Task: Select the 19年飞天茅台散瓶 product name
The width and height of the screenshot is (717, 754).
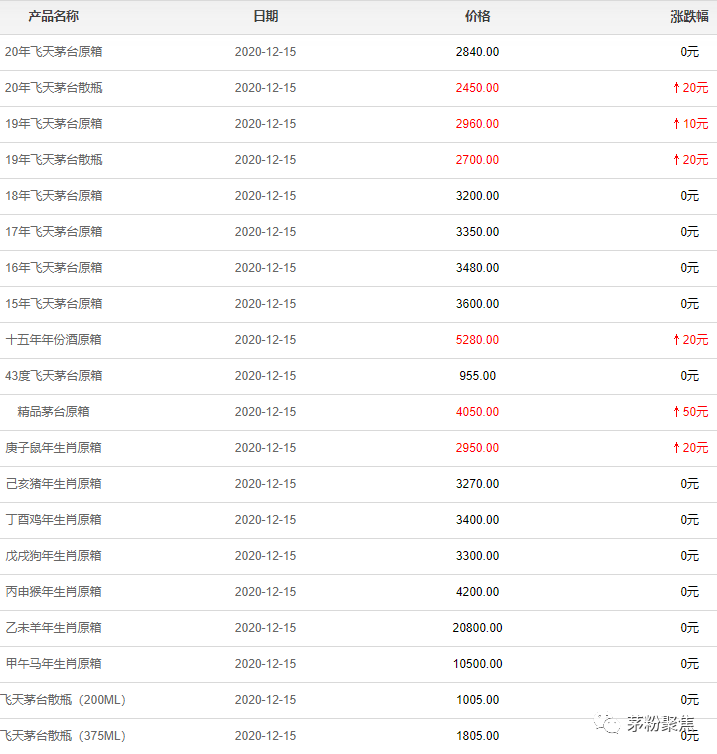Action: pos(53,160)
